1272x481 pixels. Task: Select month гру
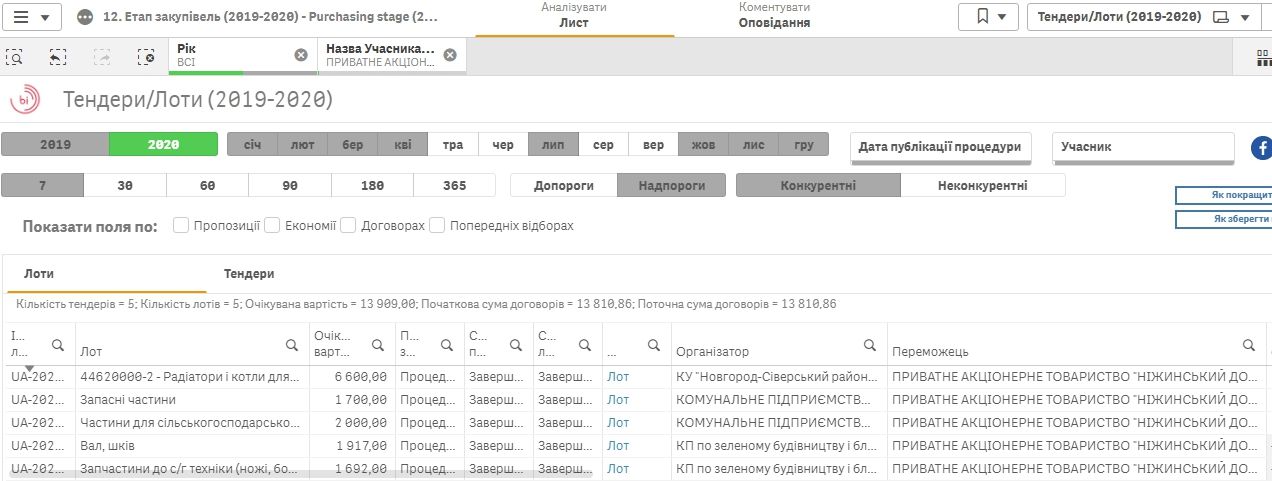804,144
